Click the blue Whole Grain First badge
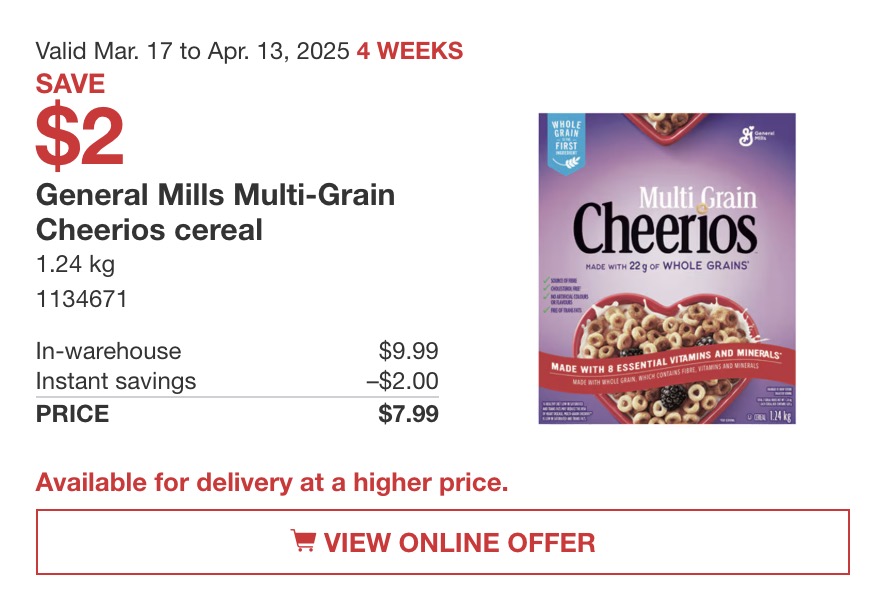Image resolution: width=878 pixels, height=604 pixels. pos(566,143)
